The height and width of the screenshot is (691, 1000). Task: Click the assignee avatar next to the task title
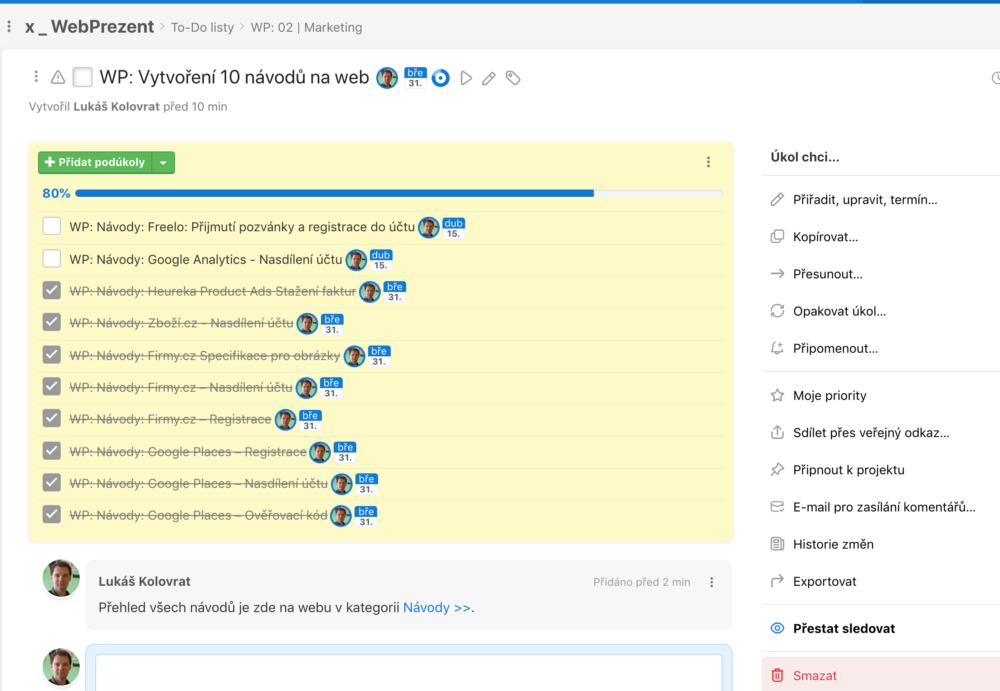tap(387, 78)
